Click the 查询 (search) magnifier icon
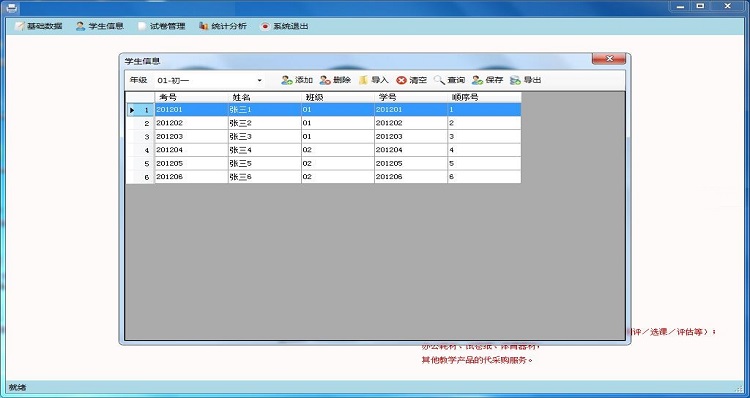The width and height of the screenshot is (750, 398). pos(439,80)
